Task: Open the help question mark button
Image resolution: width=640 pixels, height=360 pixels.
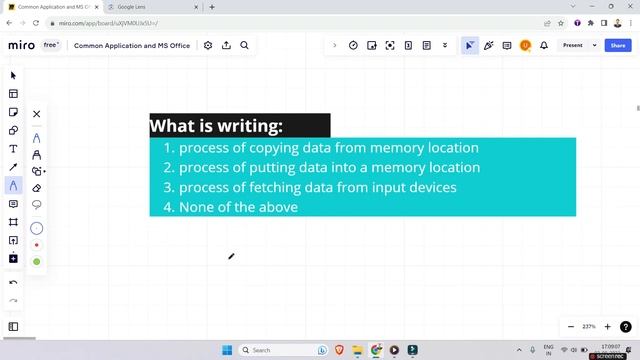Action: [625, 327]
